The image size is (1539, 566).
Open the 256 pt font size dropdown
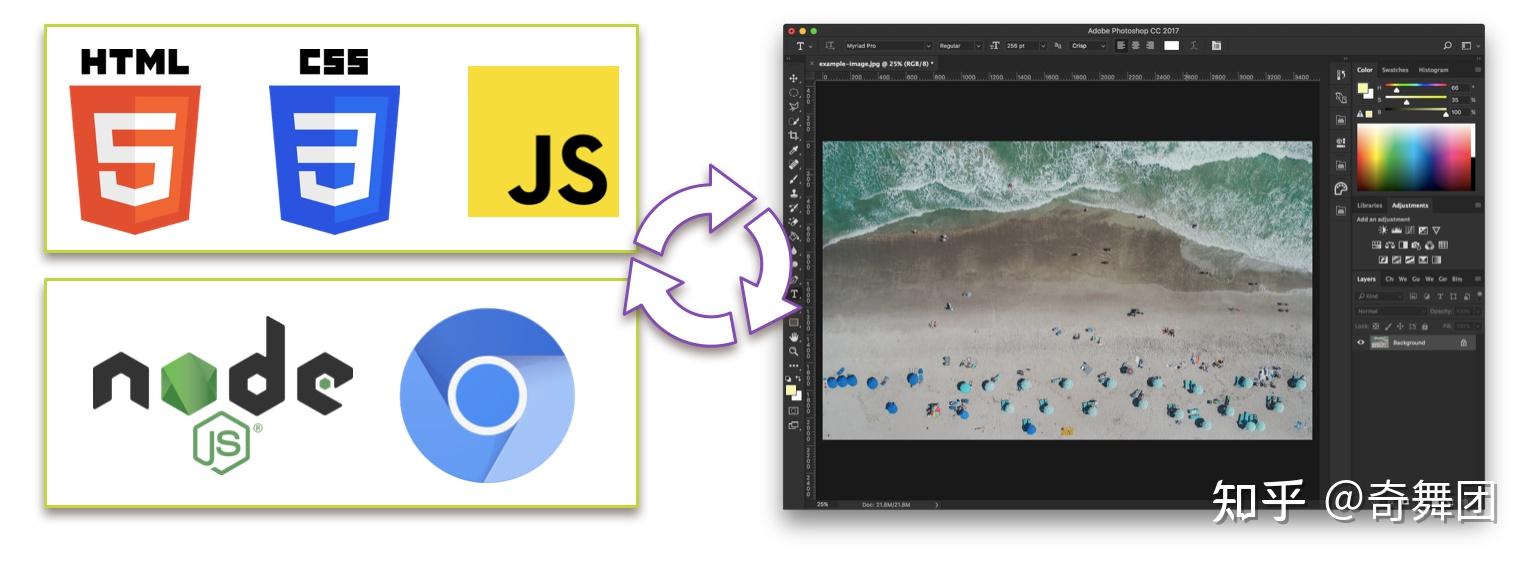[x=1026, y=46]
